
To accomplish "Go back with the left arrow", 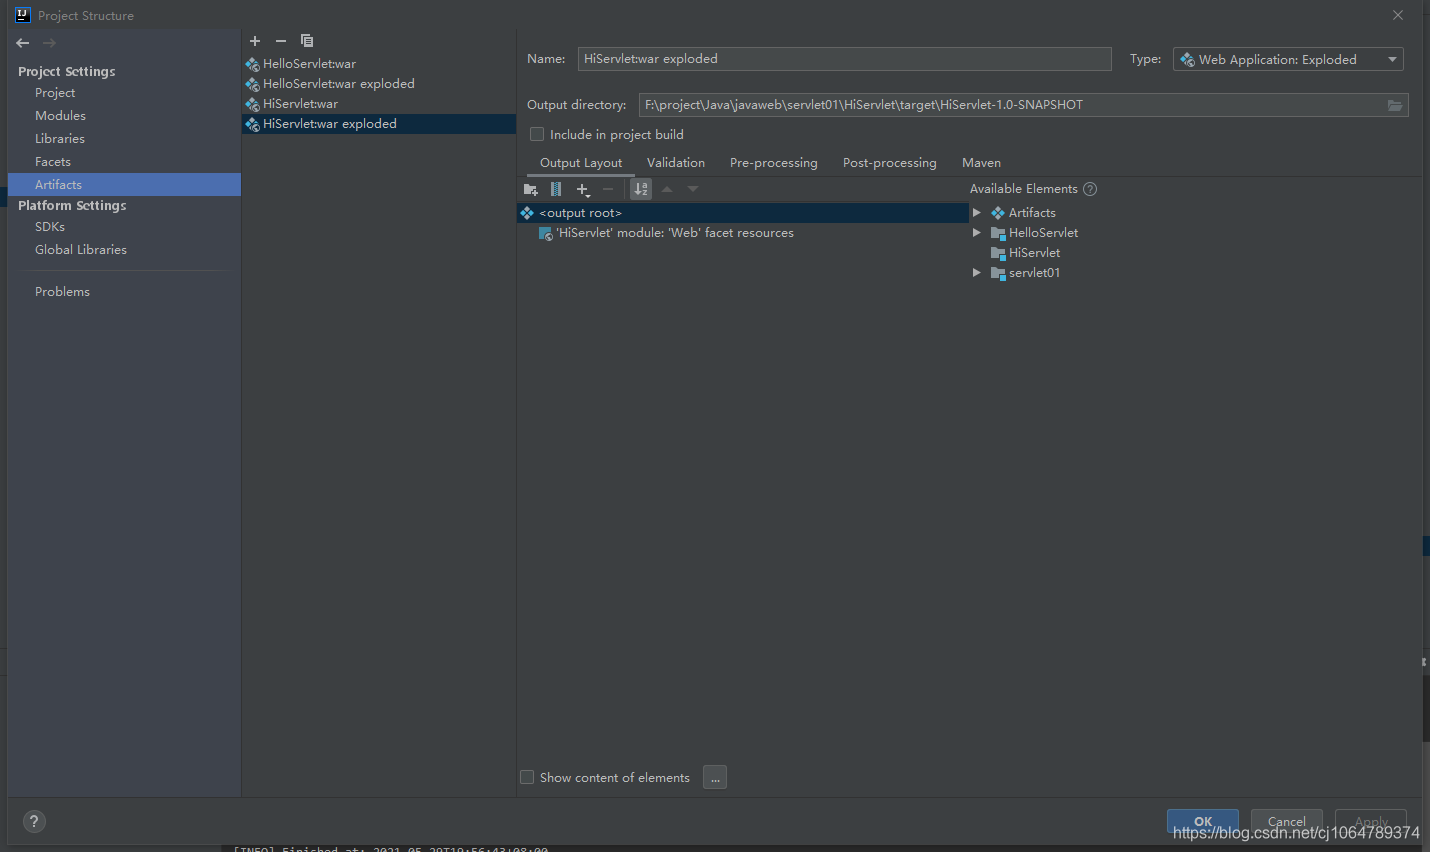I will [23, 43].
